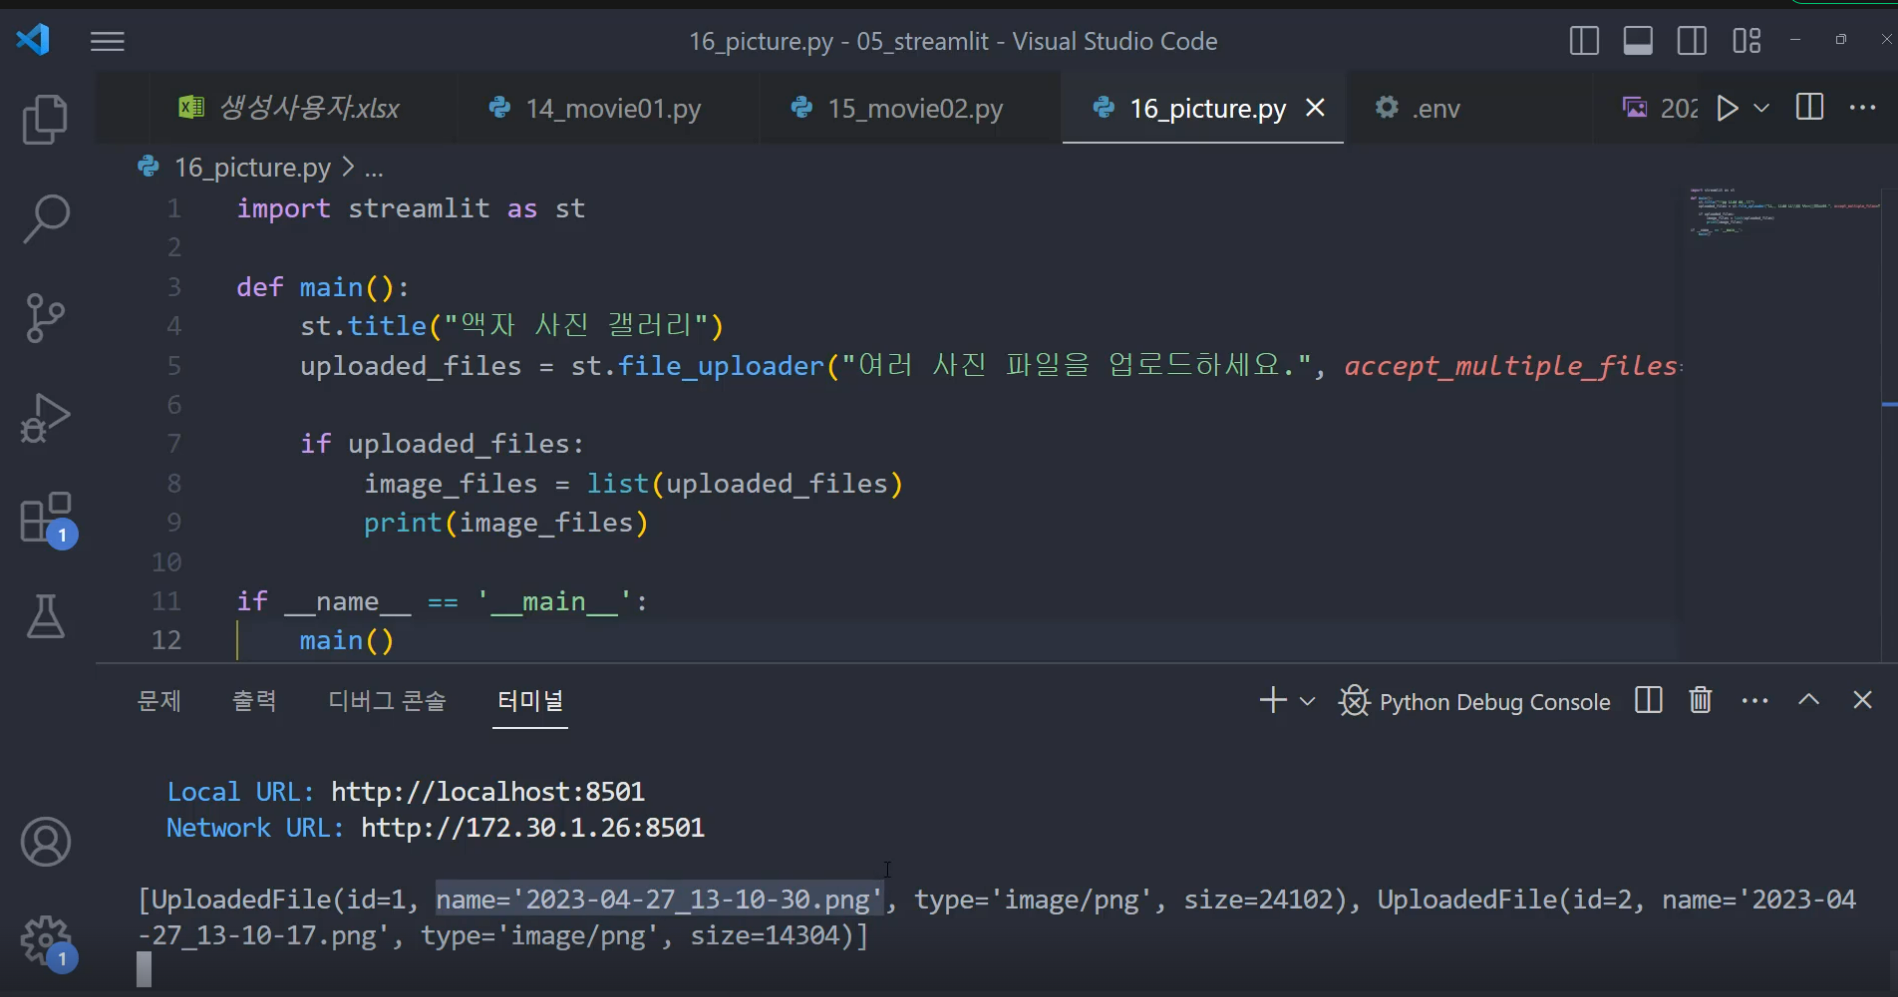This screenshot has width=1898, height=997.
Task: Click the terminal cursor prompt
Action: 144,970
